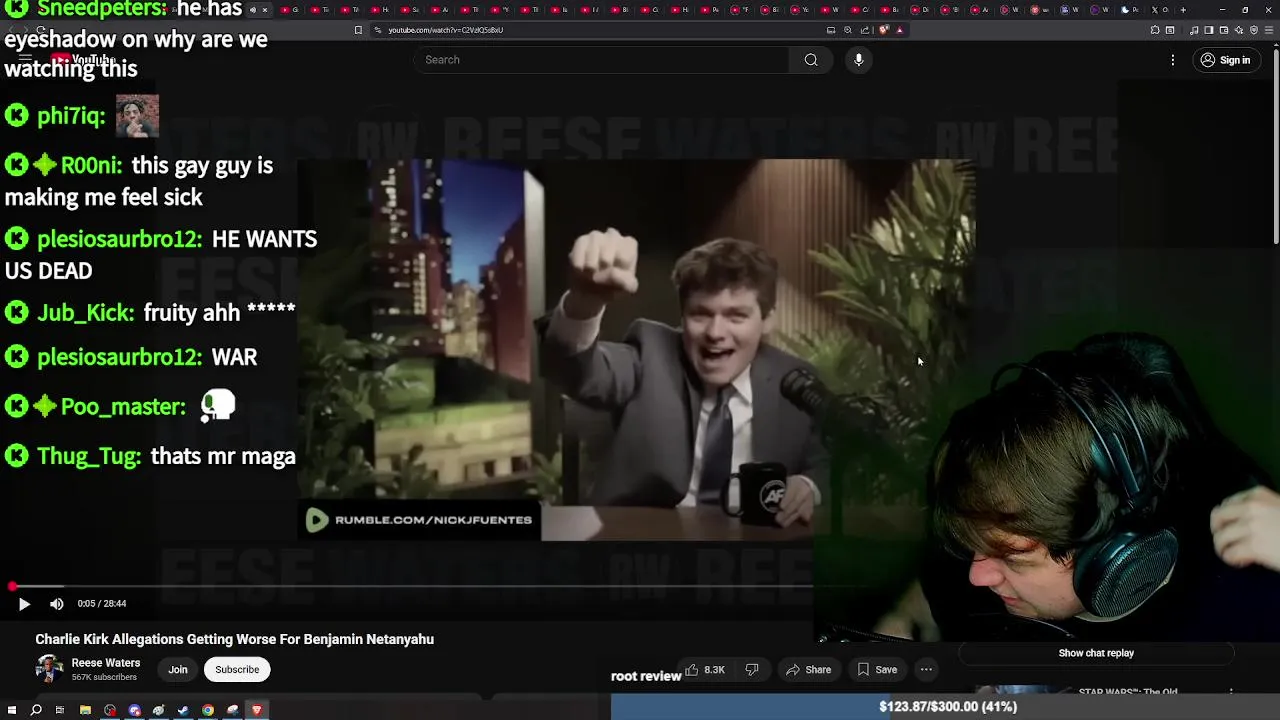
Task: Open Google Chrome from taskbar
Action: [x=208, y=710]
